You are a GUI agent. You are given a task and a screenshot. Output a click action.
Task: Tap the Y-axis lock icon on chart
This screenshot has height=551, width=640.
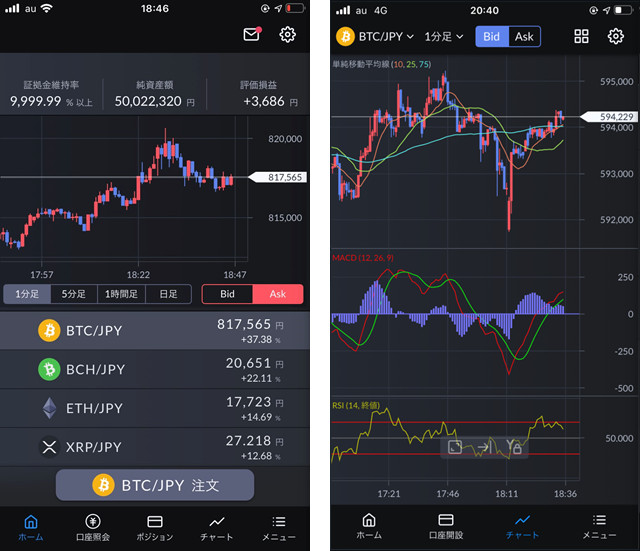coord(514,447)
